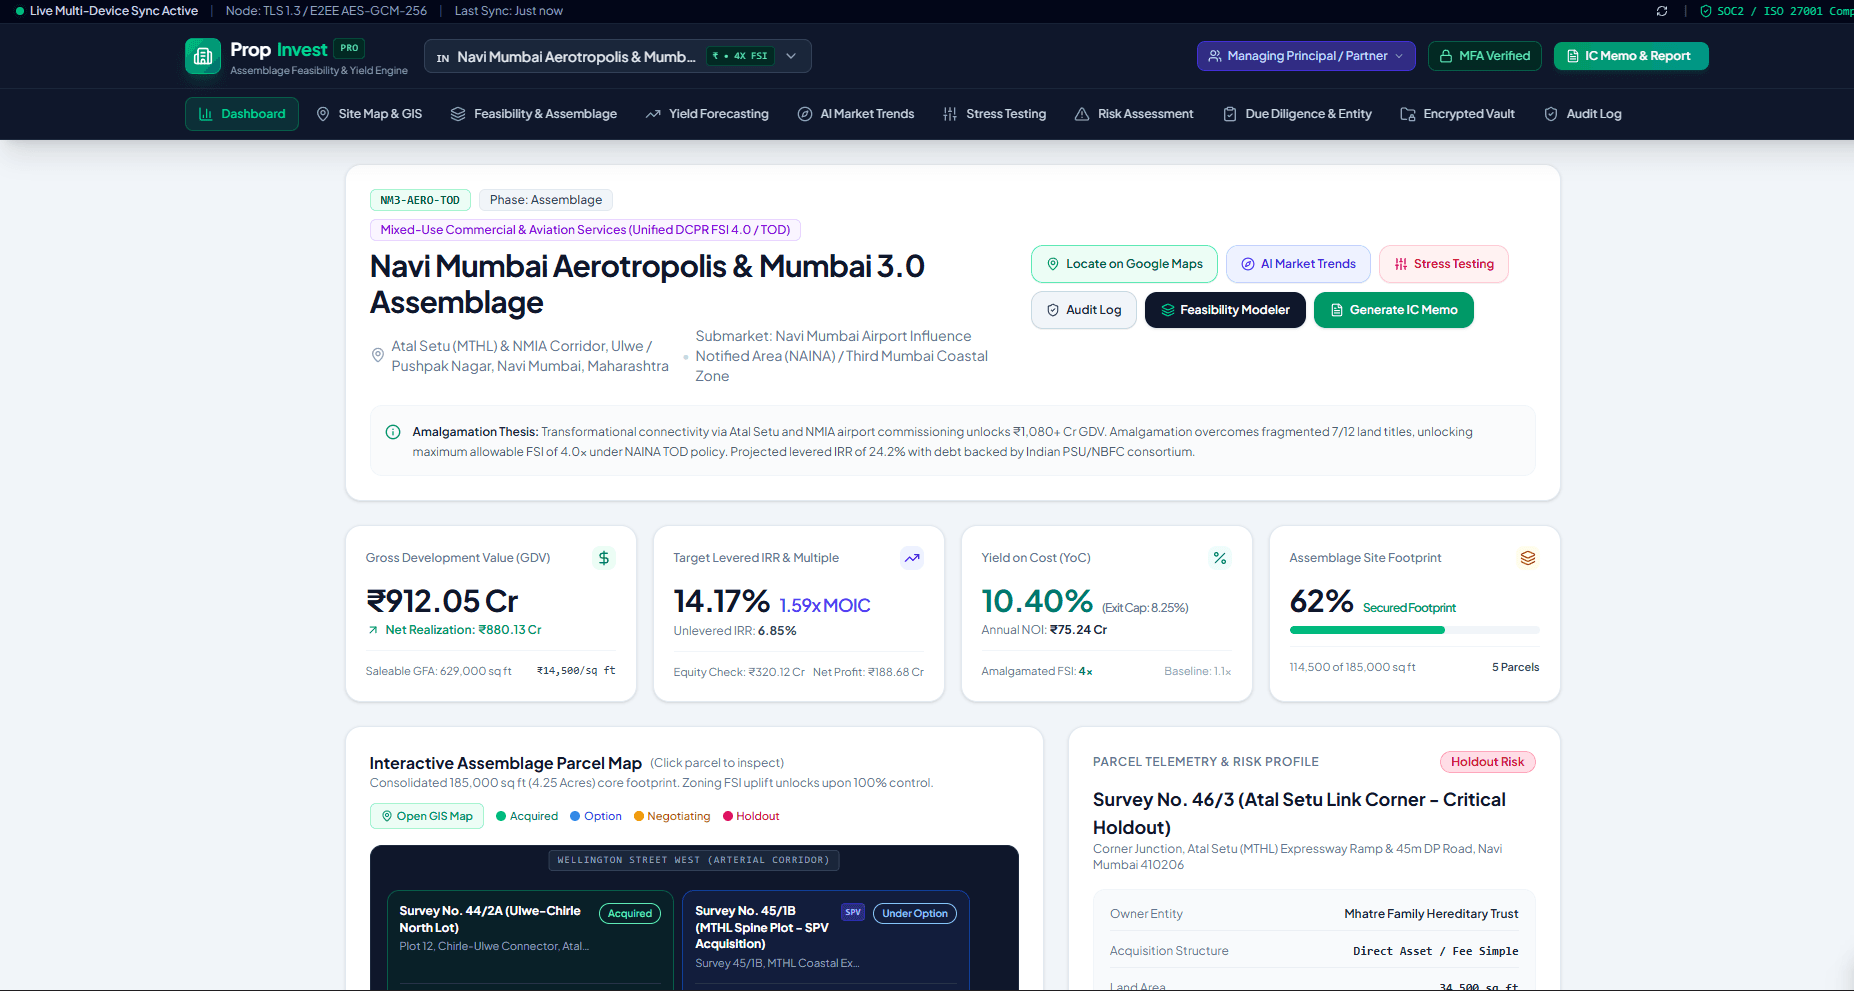Screen dimensions: 1854x991
Task: Click the Under Option status badge
Action: coord(915,914)
